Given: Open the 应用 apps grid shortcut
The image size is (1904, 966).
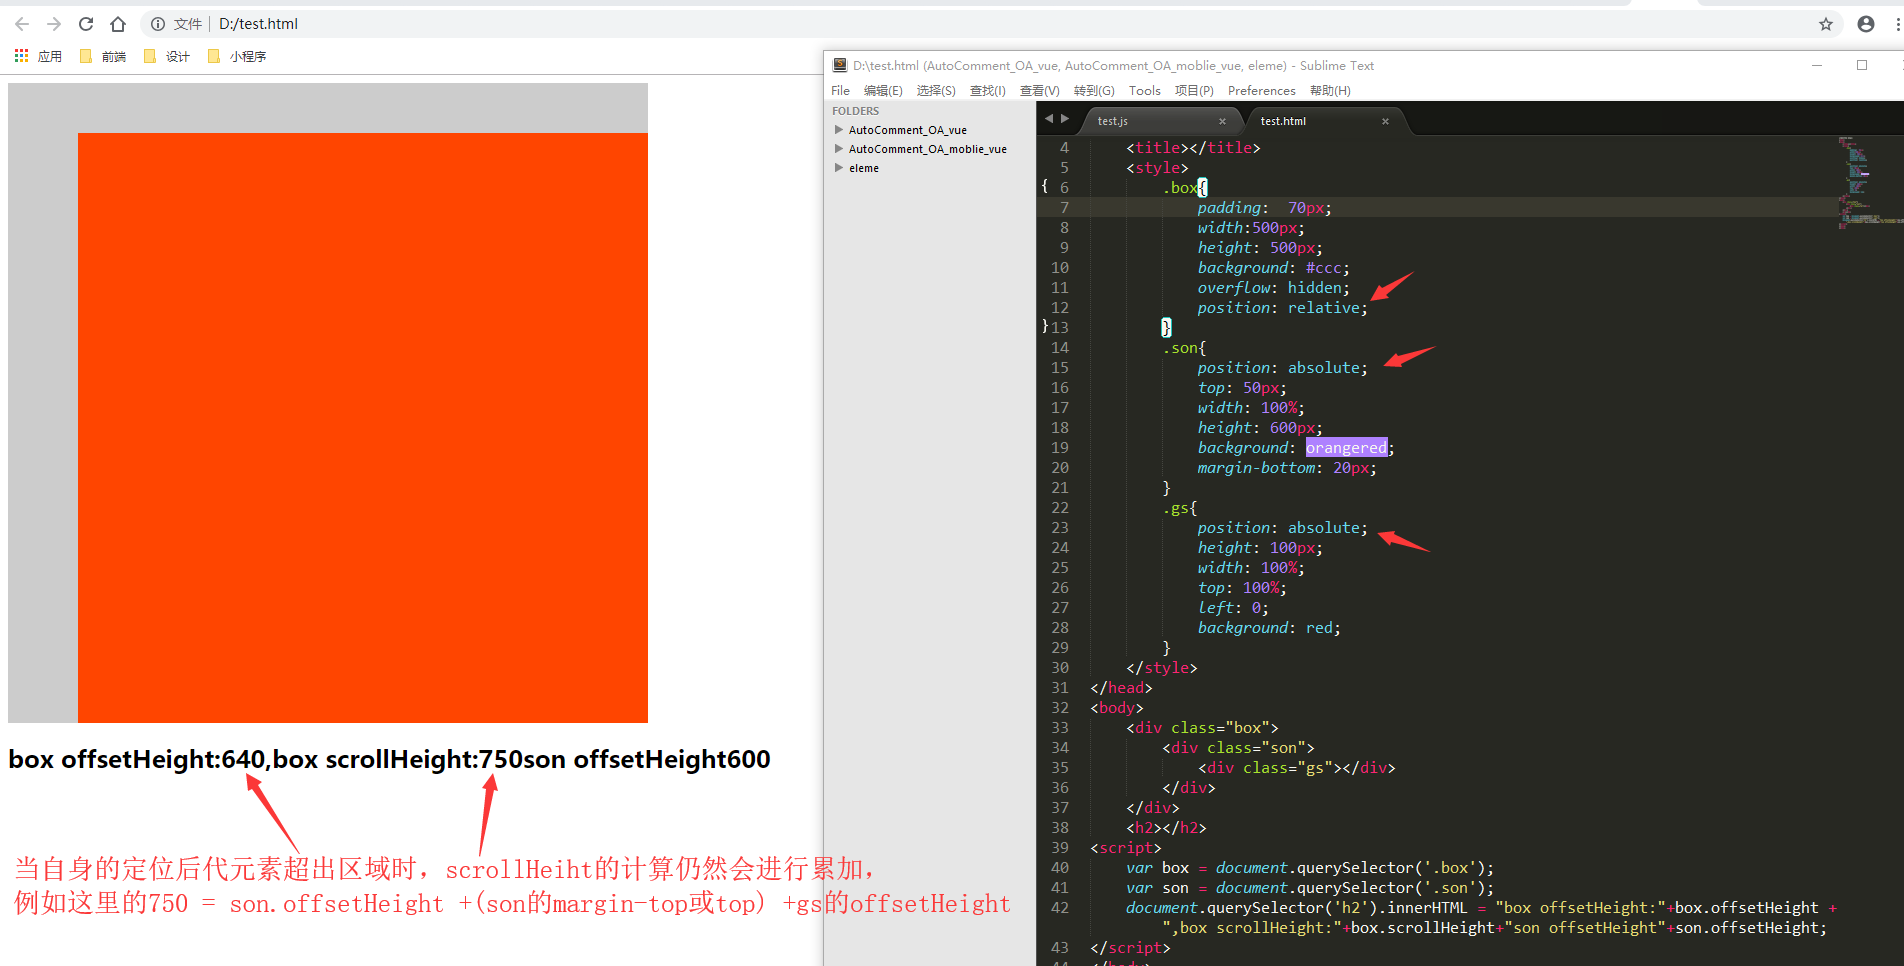Looking at the screenshot, I should (x=38, y=56).
